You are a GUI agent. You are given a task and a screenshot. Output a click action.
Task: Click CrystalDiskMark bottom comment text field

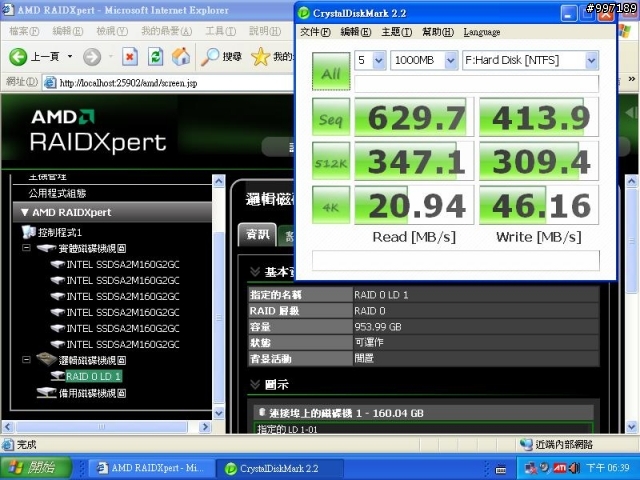[456, 260]
